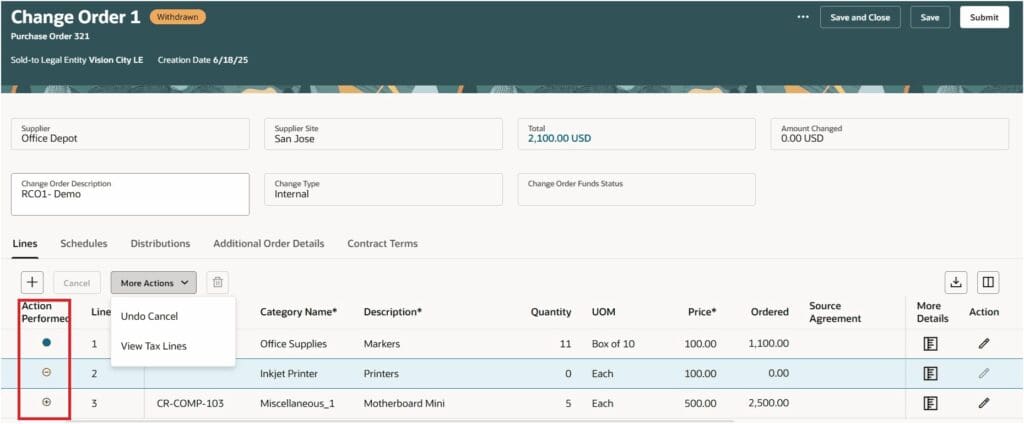Image resolution: width=1024 pixels, height=424 pixels.
Task: Choose View Tax Lines menu option
Action: (153, 346)
